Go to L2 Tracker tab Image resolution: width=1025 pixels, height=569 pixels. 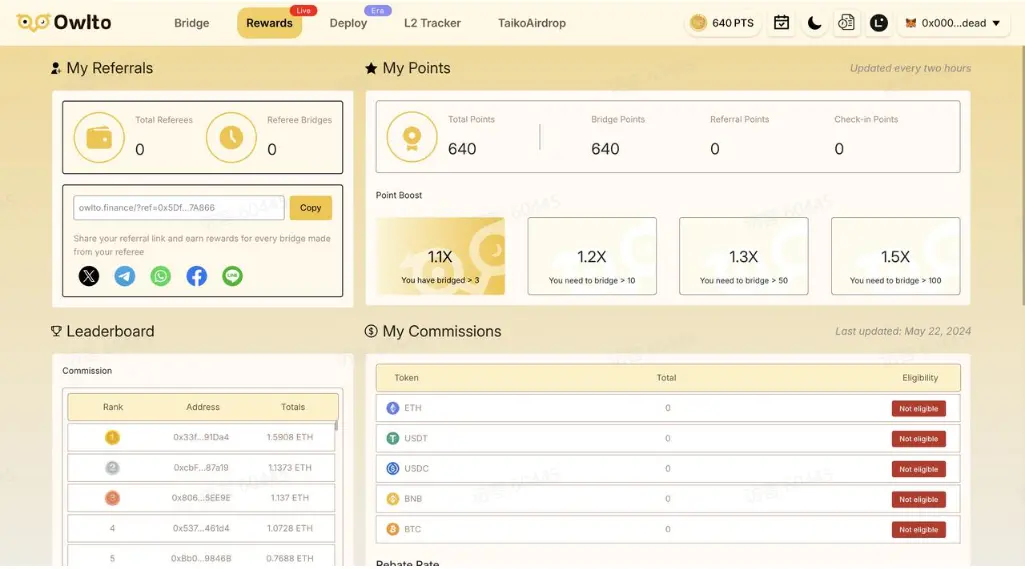(x=432, y=23)
